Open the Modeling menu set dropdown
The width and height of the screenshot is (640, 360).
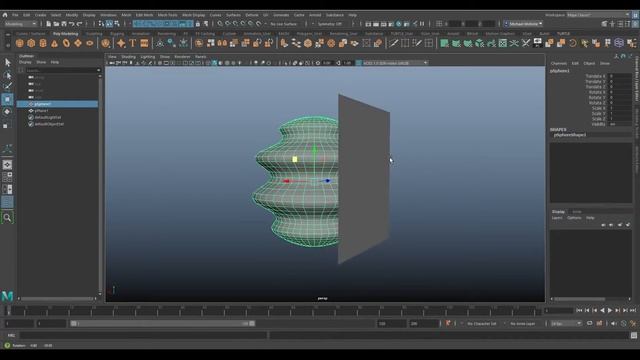[21, 24]
